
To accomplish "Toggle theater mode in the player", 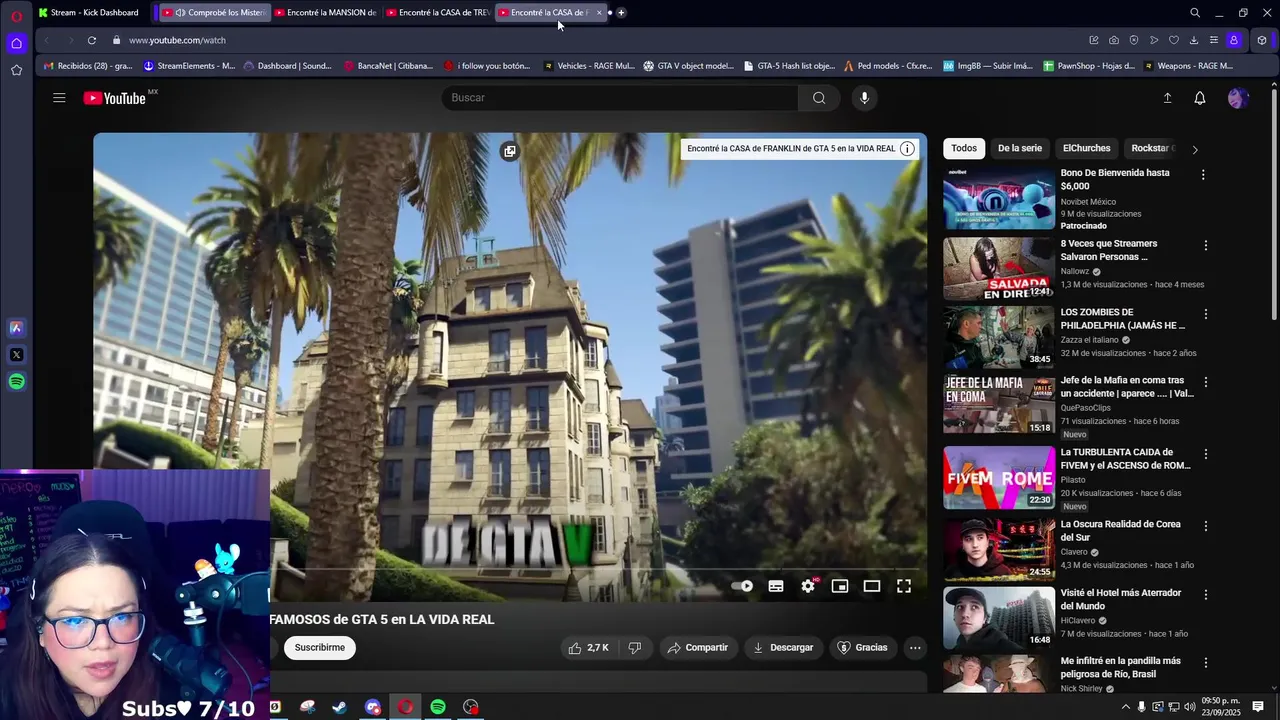I will (x=872, y=586).
